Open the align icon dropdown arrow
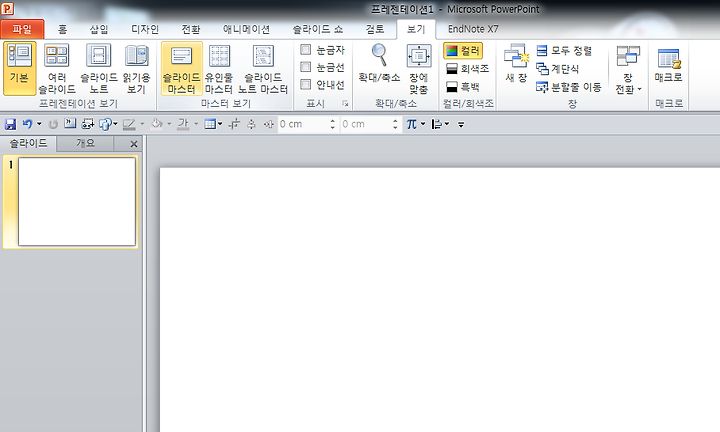Viewport: 720px width, 432px height. pos(447,124)
